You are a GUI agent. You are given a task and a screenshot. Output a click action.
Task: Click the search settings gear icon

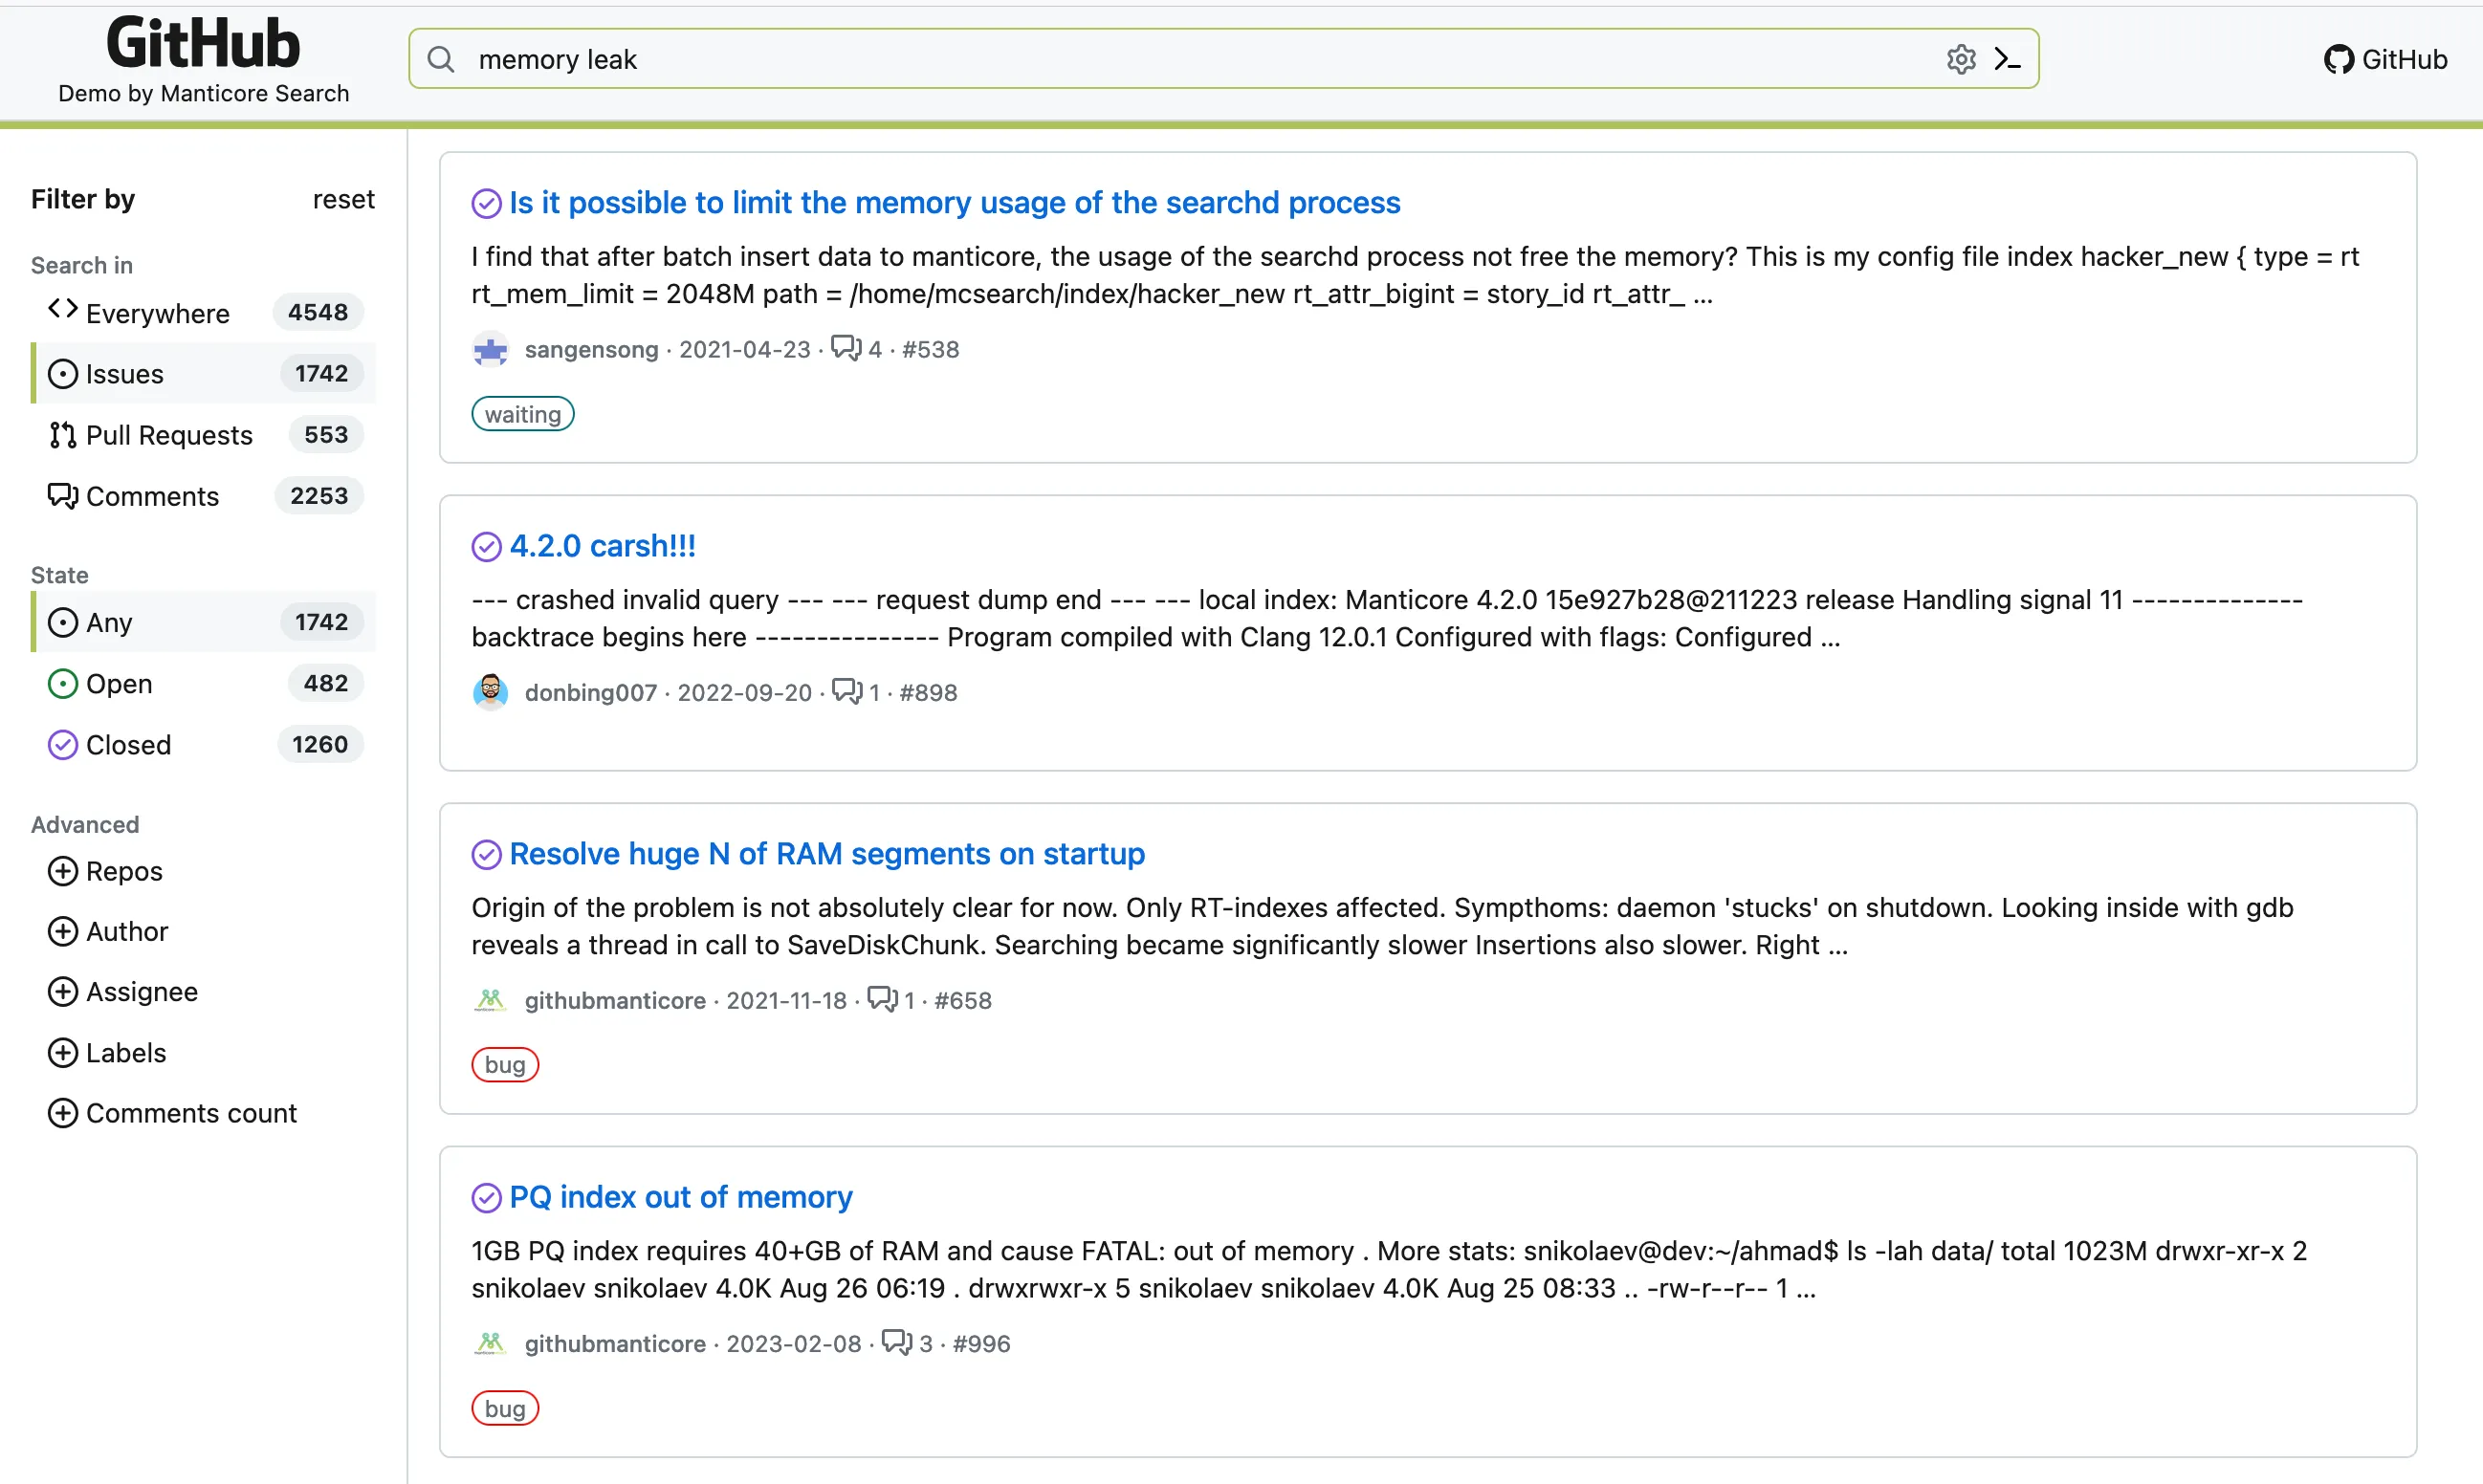click(x=1958, y=58)
